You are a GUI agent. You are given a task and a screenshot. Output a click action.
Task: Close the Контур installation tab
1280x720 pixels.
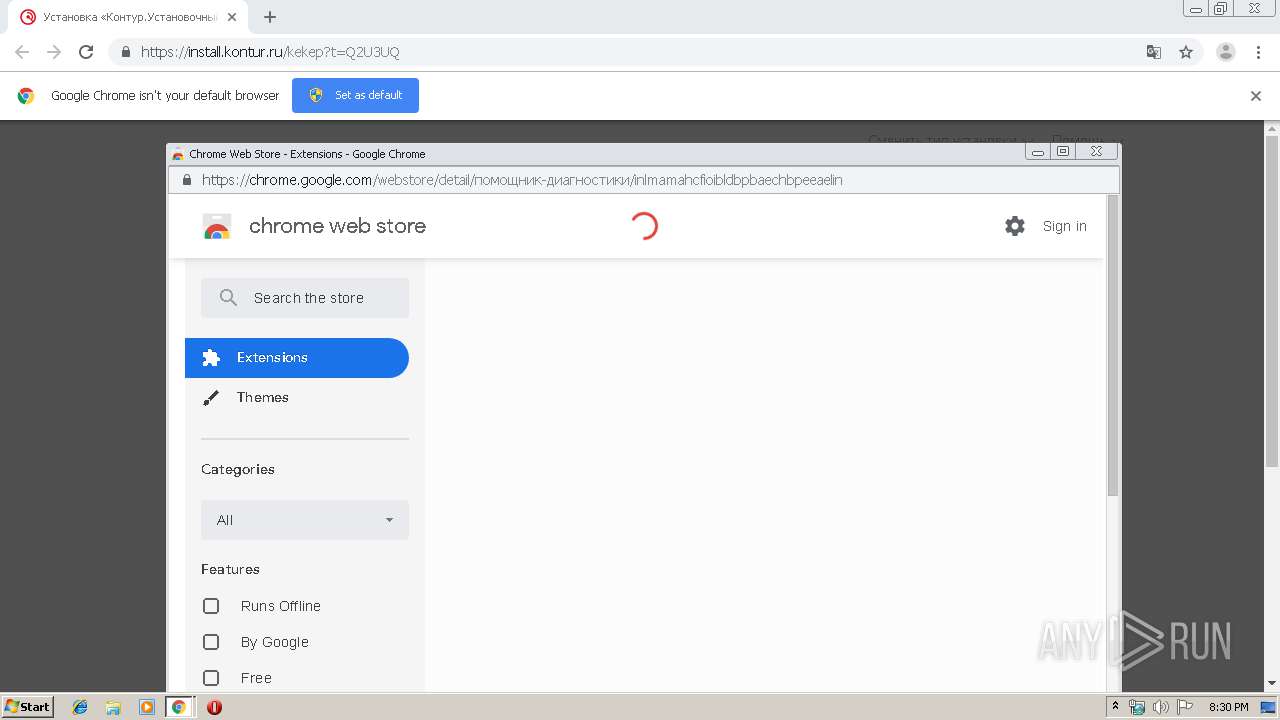(232, 17)
